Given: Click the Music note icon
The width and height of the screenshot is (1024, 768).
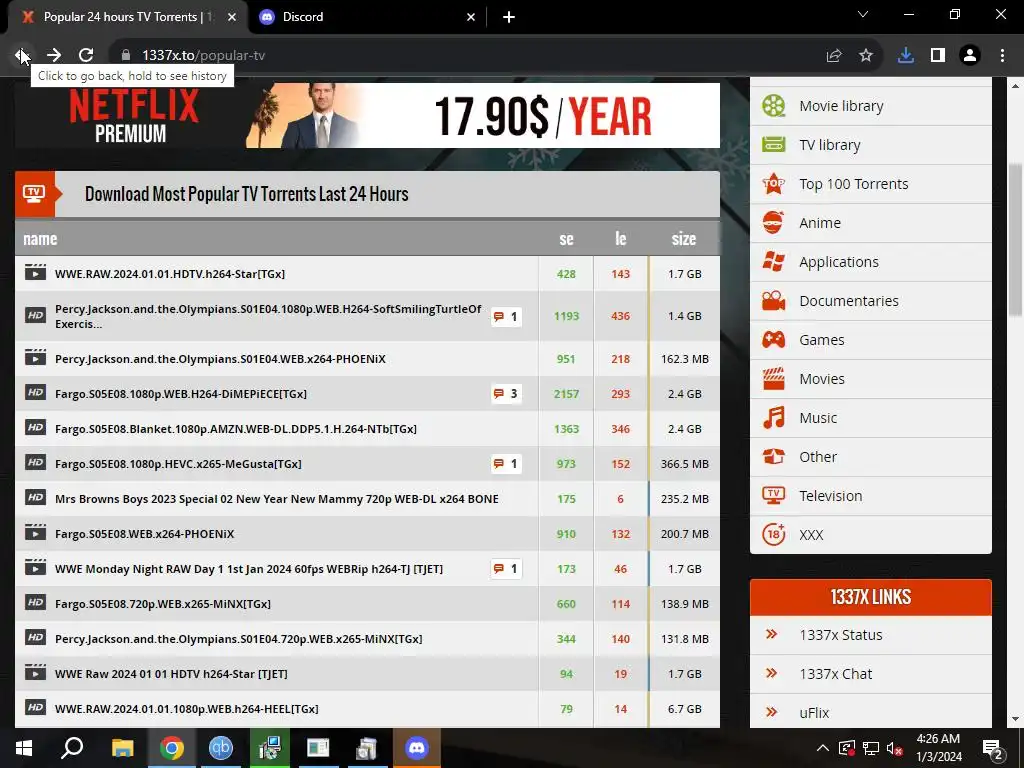Looking at the screenshot, I should click(774, 418).
